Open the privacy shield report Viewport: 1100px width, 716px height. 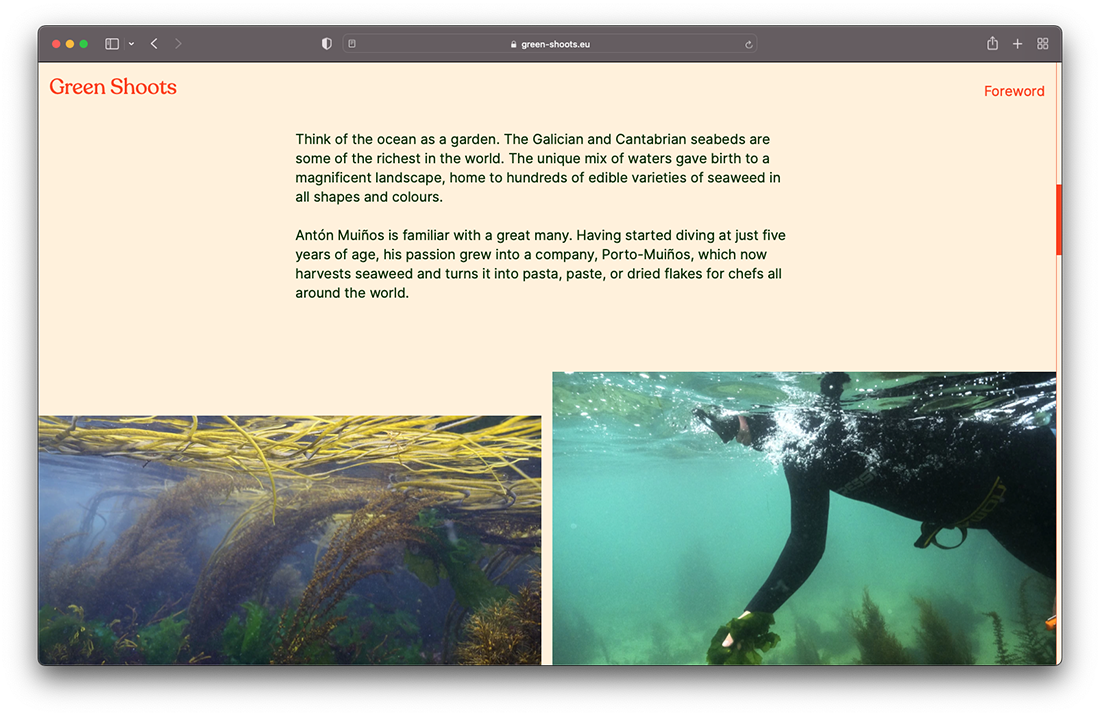[x=326, y=43]
